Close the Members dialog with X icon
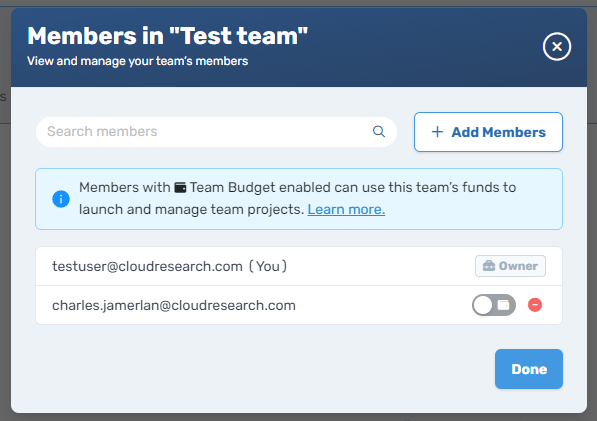This screenshot has width=597, height=421. point(557,46)
